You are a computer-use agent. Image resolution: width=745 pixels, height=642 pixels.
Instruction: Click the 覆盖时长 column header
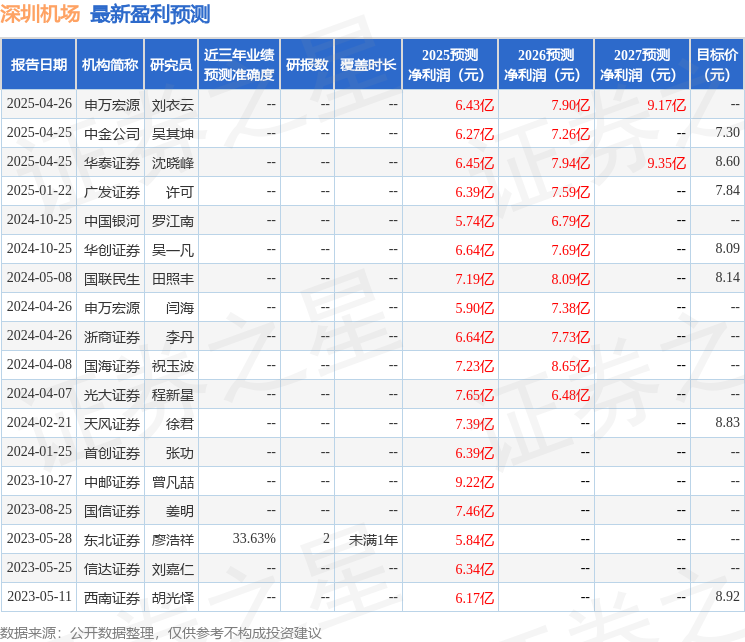[368, 65]
